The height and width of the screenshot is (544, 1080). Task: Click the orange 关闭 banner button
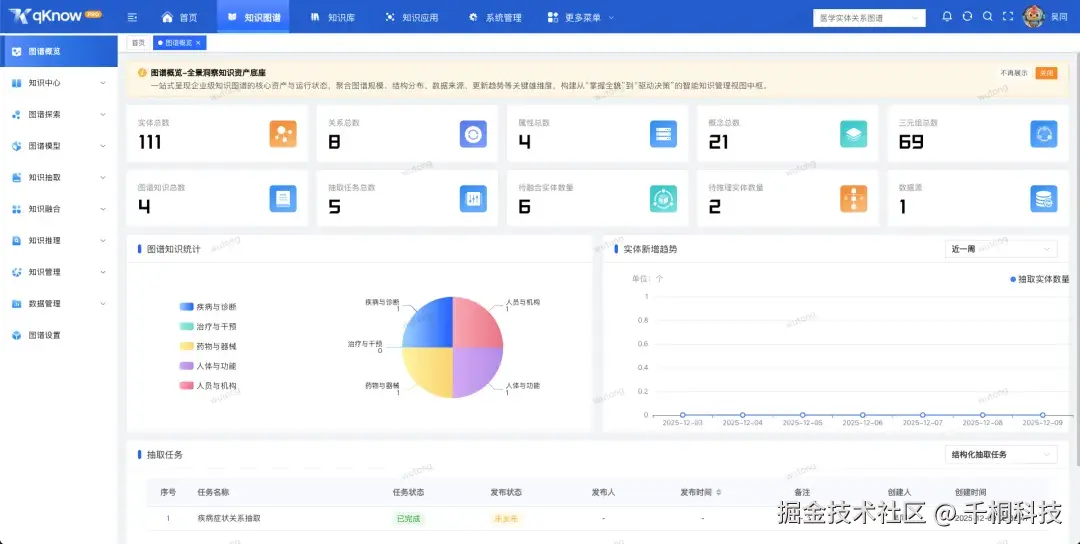pyautogui.click(x=1046, y=73)
